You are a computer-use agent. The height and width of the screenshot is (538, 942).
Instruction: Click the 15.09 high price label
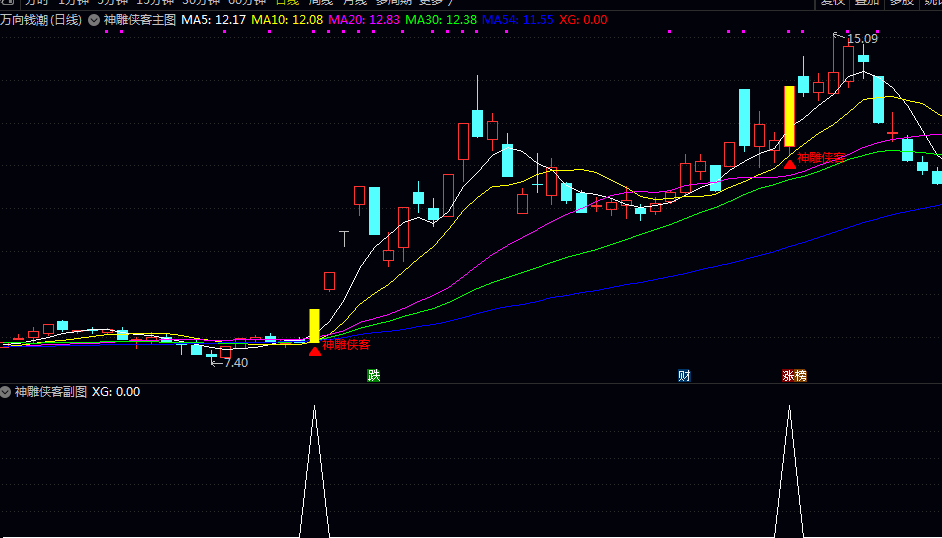[x=862, y=39]
